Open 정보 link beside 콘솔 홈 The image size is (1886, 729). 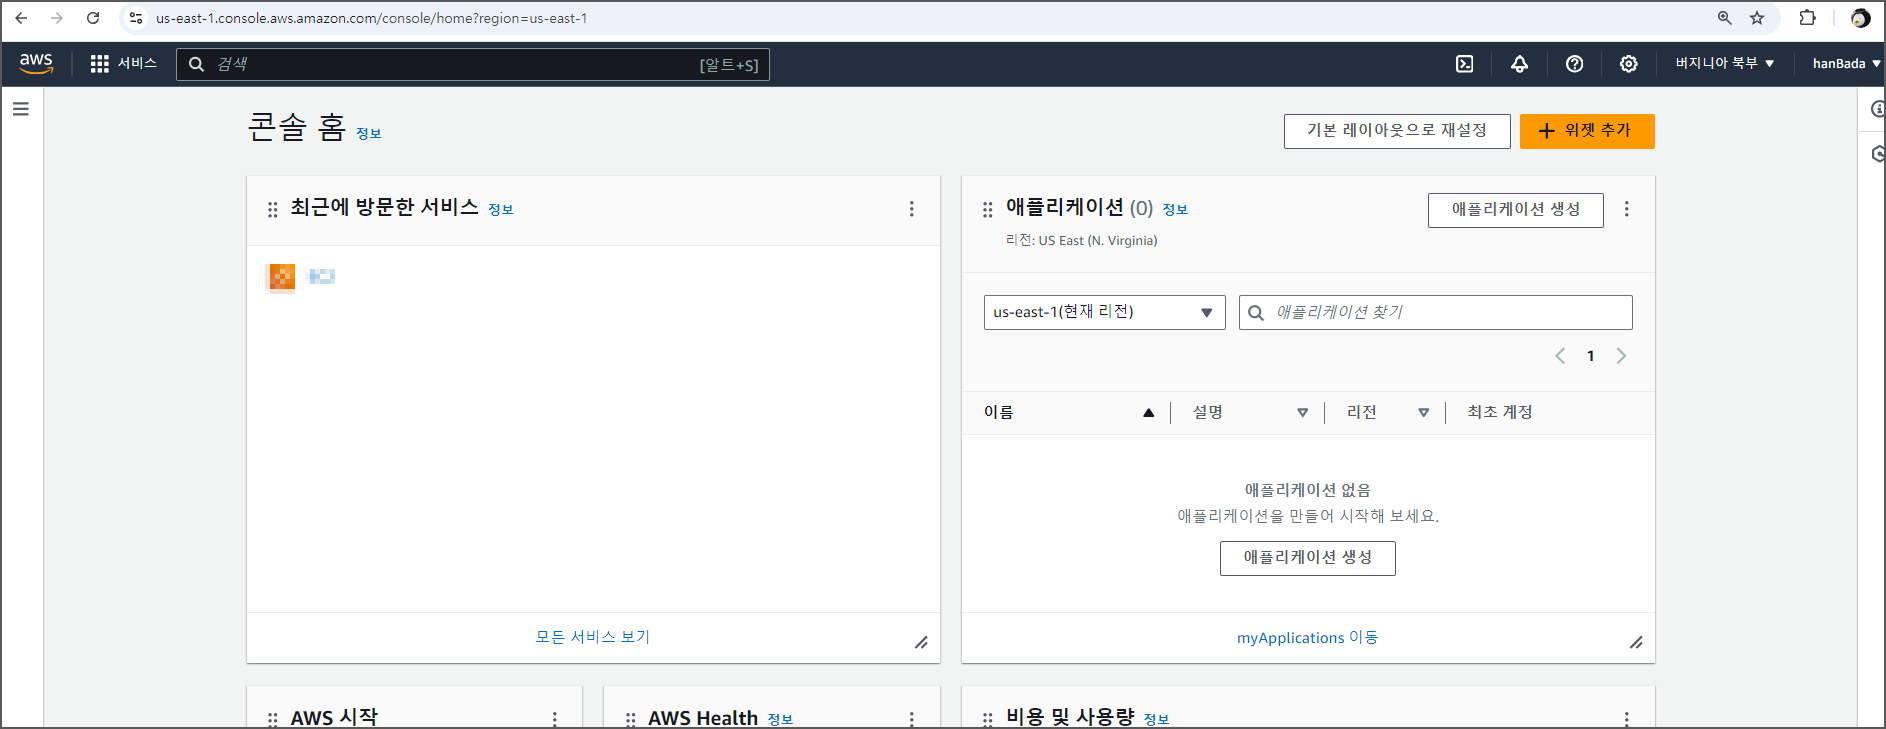[368, 134]
